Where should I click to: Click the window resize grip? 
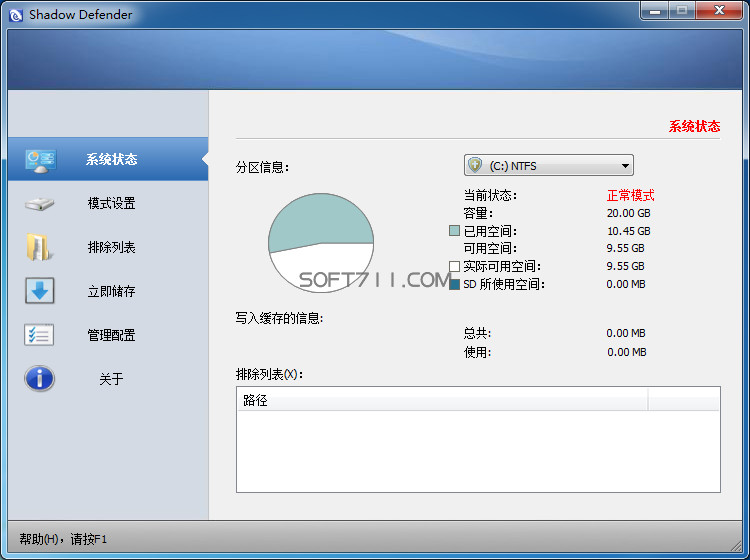tap(736, 545)
